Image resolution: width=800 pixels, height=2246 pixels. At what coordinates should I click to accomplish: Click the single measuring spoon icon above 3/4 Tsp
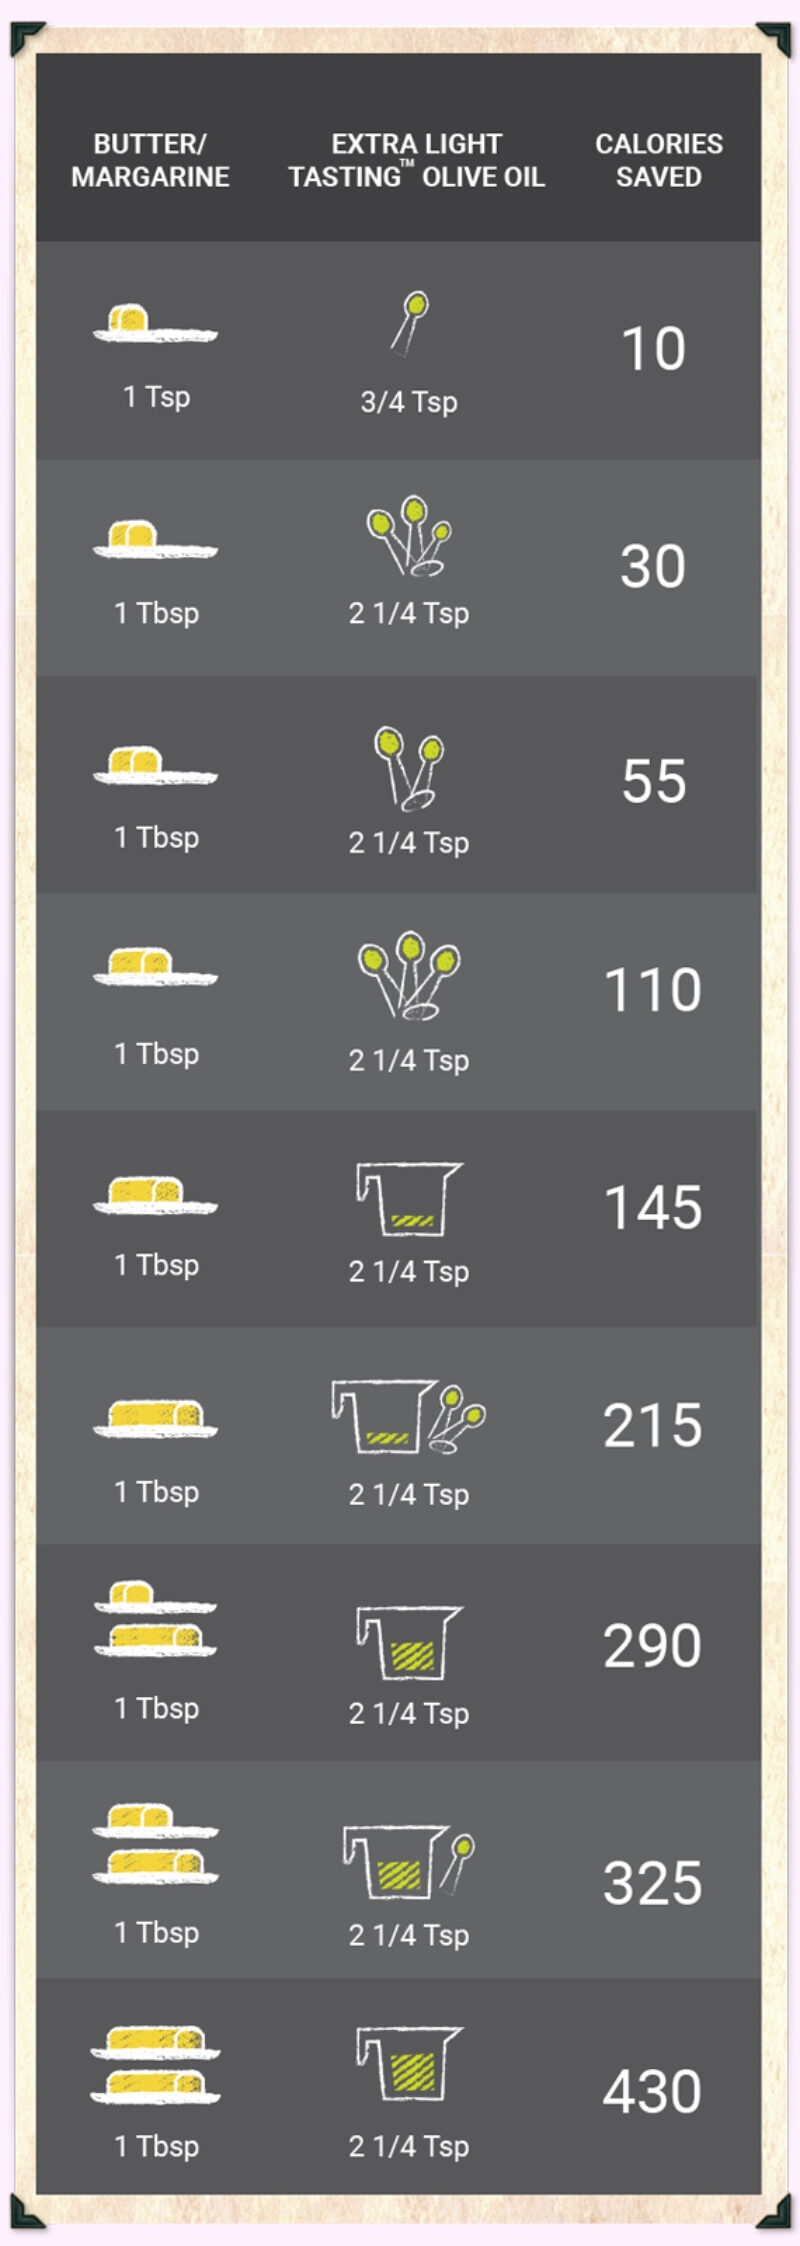pos(410,323)
